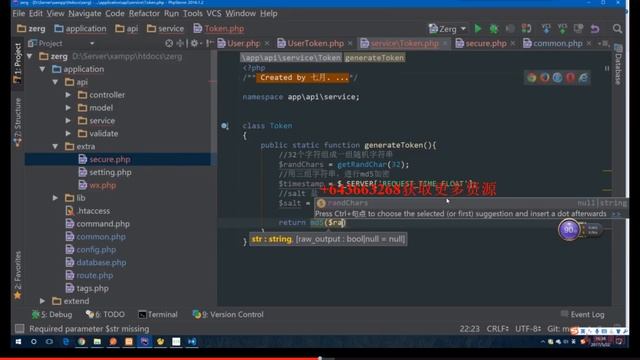Open the Navigate menu
This screenshot has width=640, height=360.
84,13
